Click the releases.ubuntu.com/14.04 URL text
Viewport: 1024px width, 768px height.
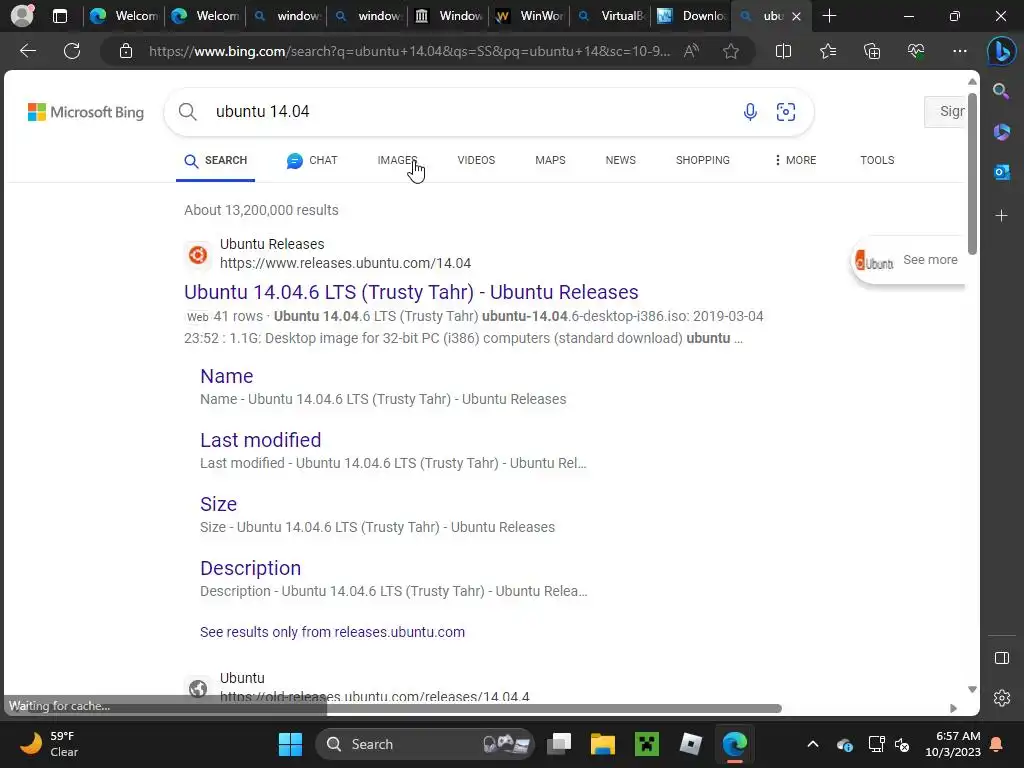[345, 263]
